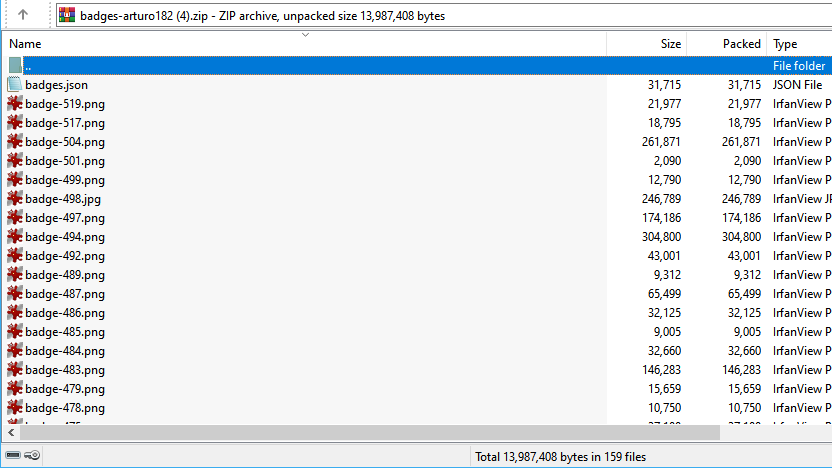Select file badge-494.png
The height and width of the screenshot is (468, 832).
[x=65, y=237]
